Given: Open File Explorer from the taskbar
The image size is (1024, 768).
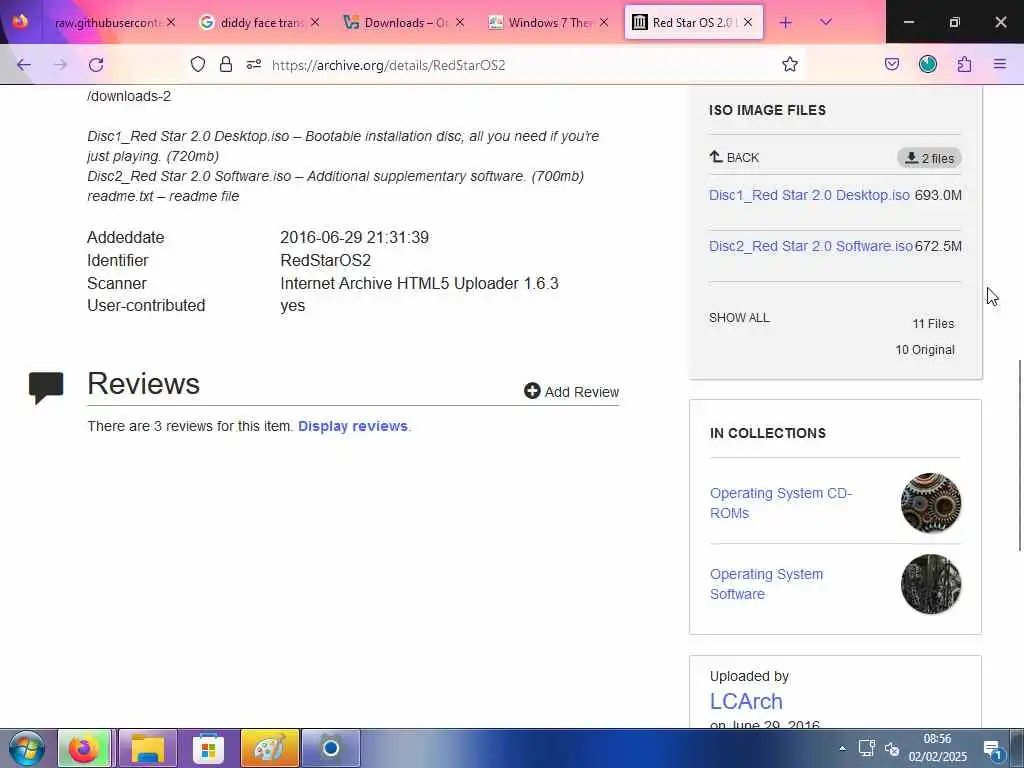Looking at the screenshot, I should (x=148, y=748).
